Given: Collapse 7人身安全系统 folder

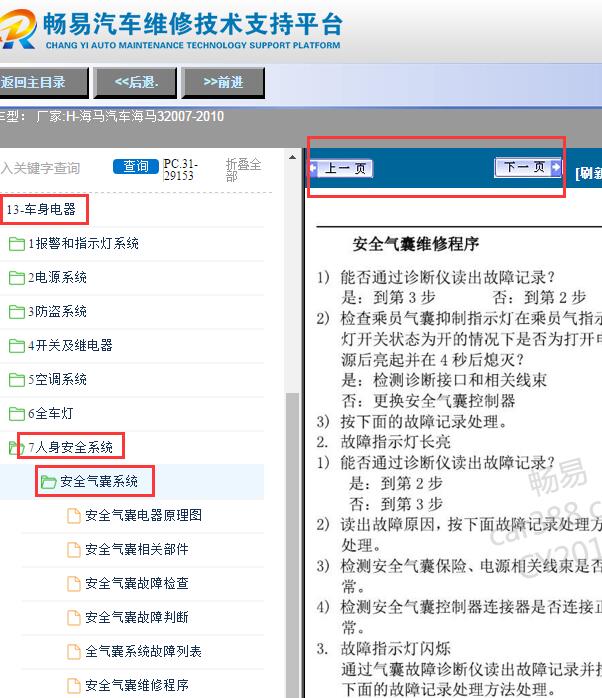Looking at the screenshot, I should 70,447.
